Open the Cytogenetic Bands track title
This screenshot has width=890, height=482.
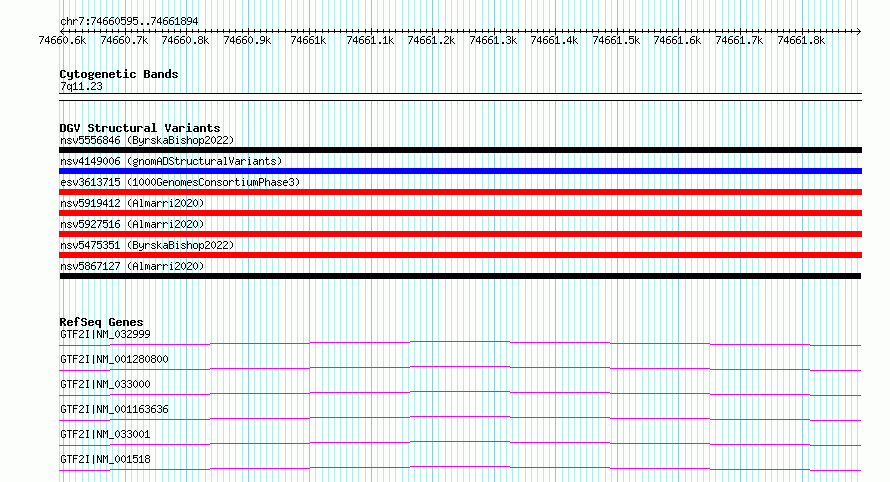pos(119,74)
